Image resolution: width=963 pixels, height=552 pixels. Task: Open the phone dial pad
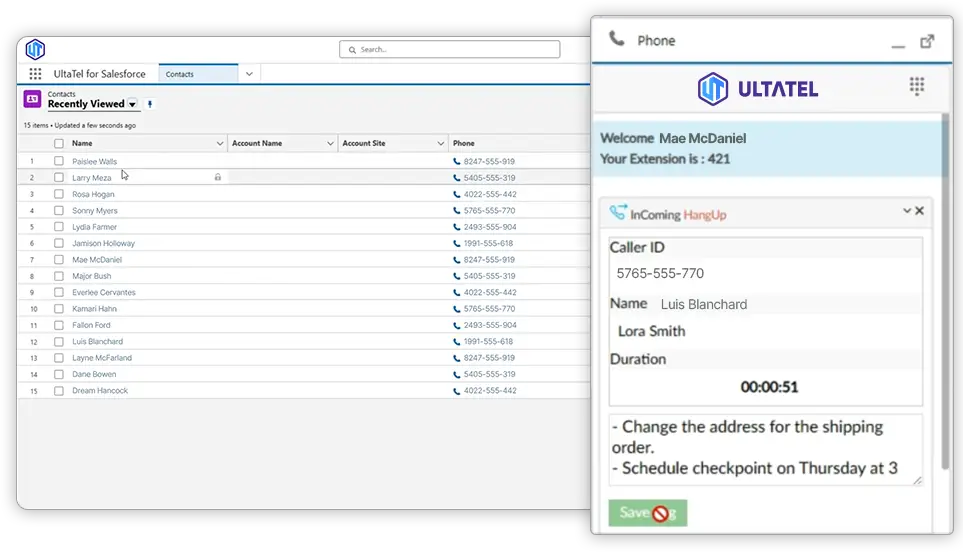(x=916, y=87)
